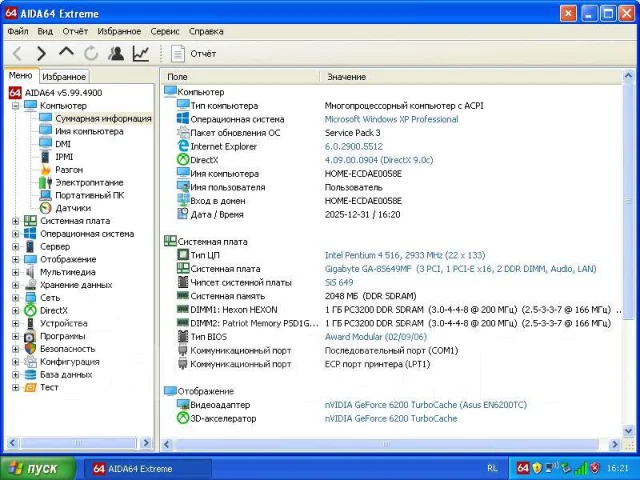640x480 pixels.
Task: Select the DIMM1: Hexon HEXON row
Action: [394, 310]
